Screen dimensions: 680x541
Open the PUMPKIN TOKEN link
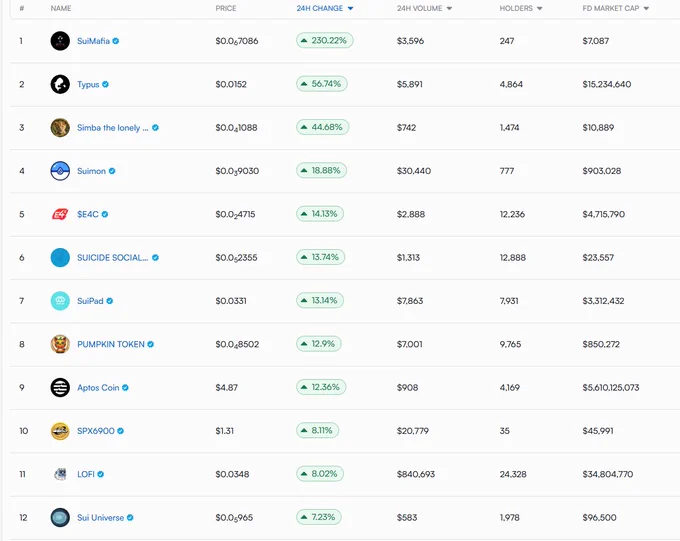(x=111, y=344)
